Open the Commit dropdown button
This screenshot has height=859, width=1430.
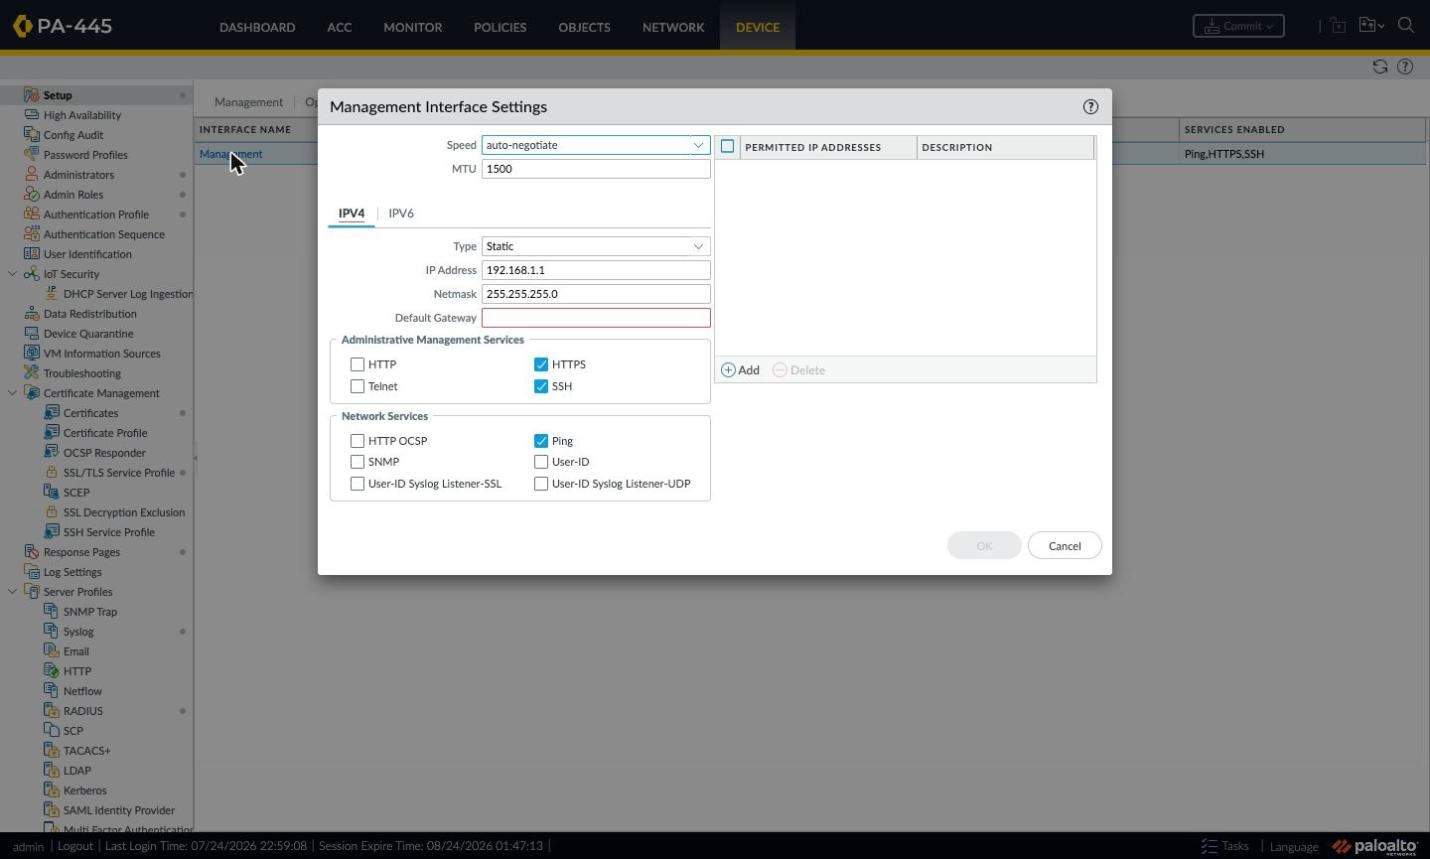pos(1238,26)
